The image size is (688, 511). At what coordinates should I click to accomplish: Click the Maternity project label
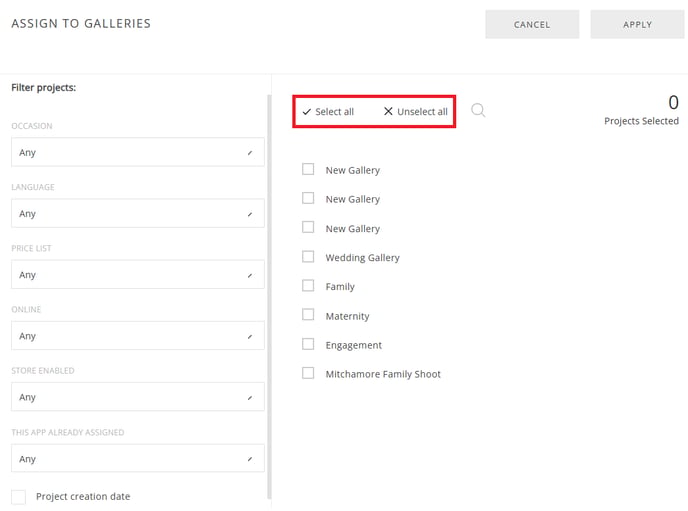click(347, 316)
